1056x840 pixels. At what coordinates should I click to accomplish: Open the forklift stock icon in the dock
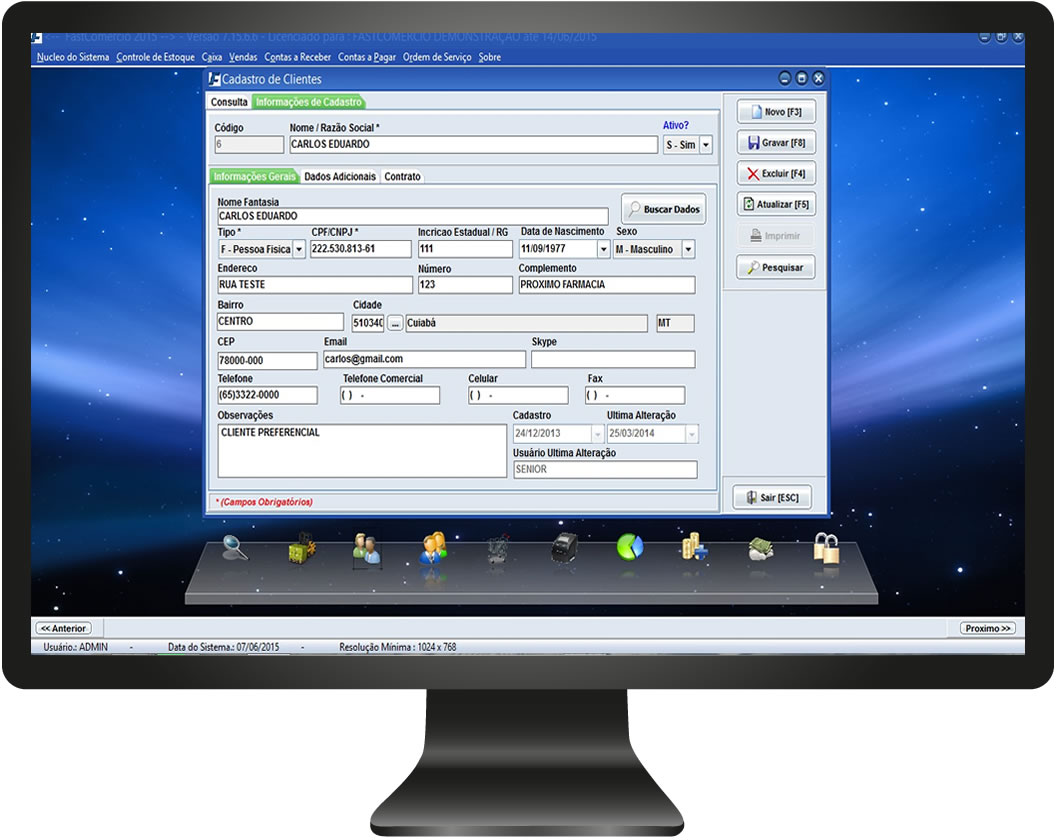tap(301, 550)
